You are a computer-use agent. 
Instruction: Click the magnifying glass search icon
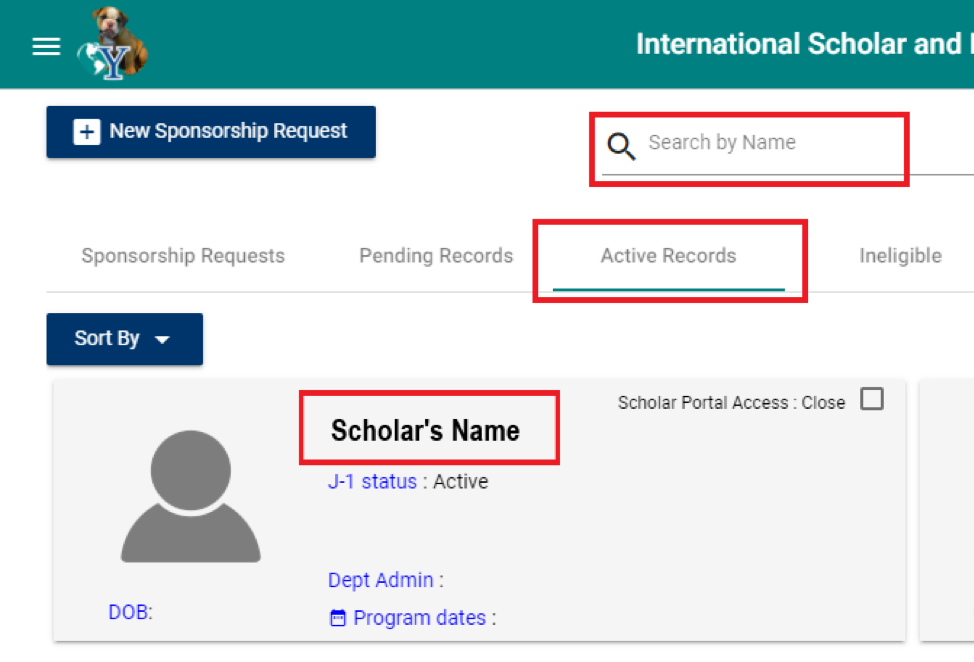[621, 146]
